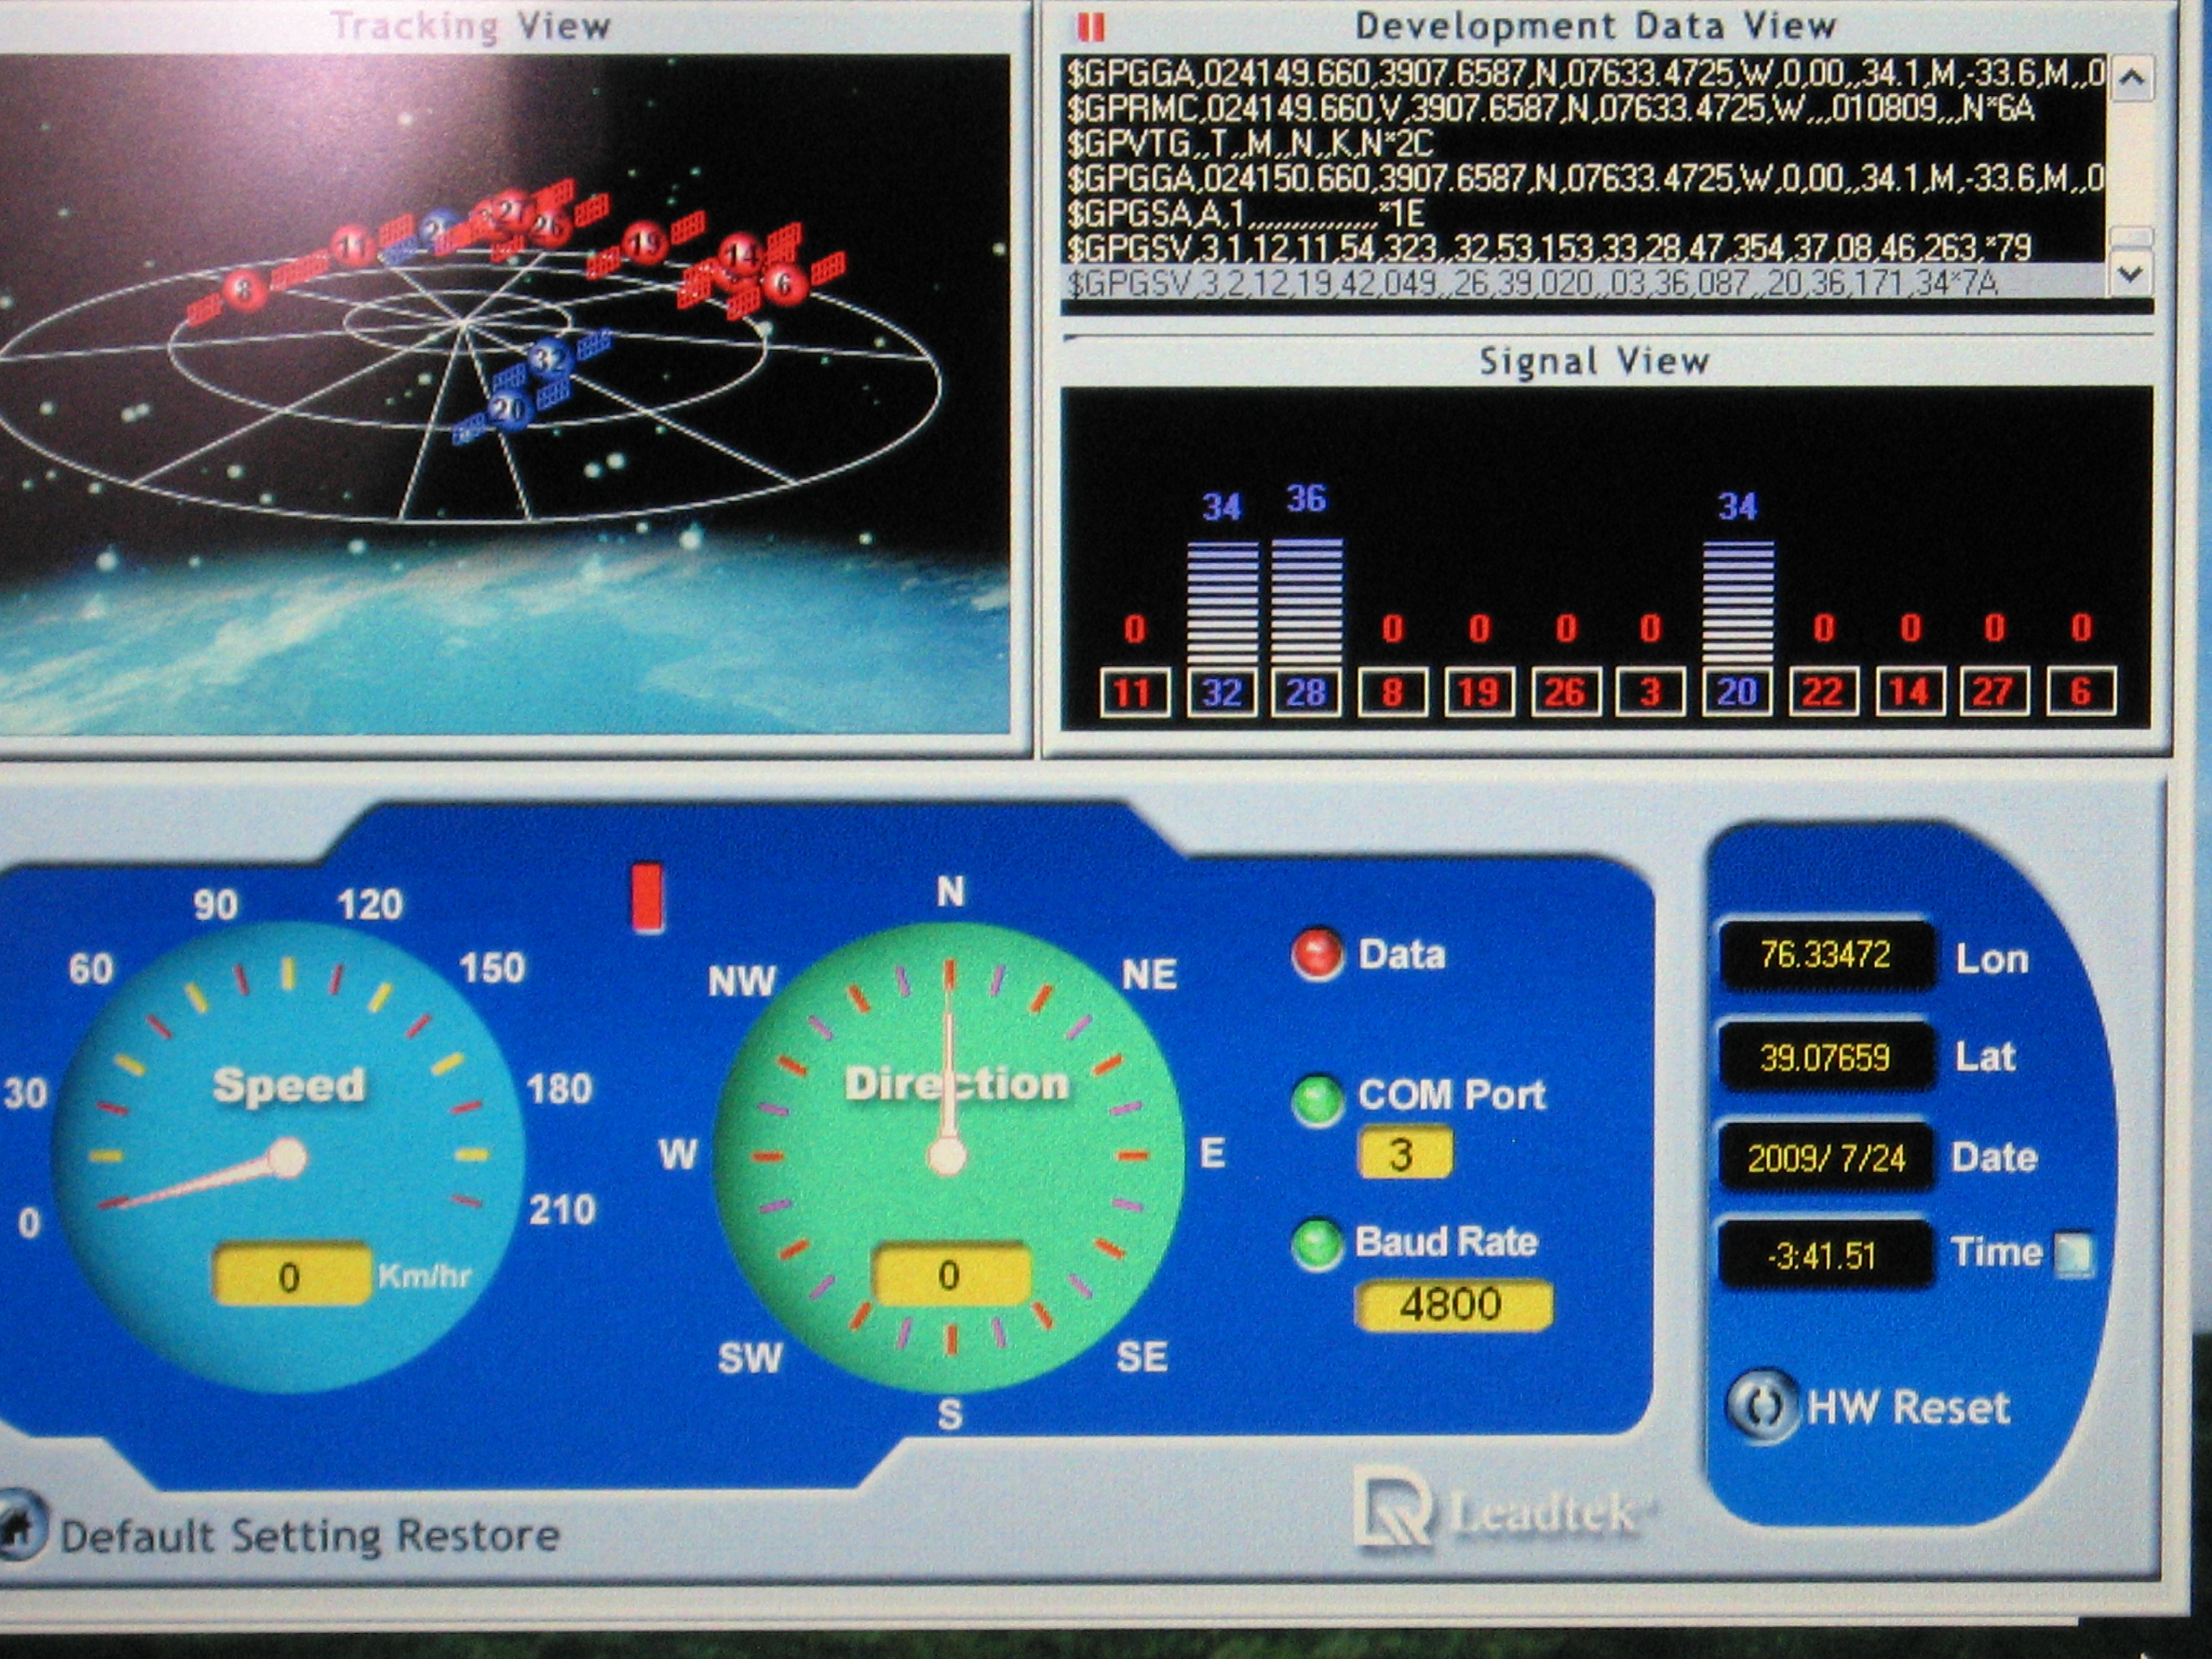Click the Default Setting Restore home icon

point(18,1526)
